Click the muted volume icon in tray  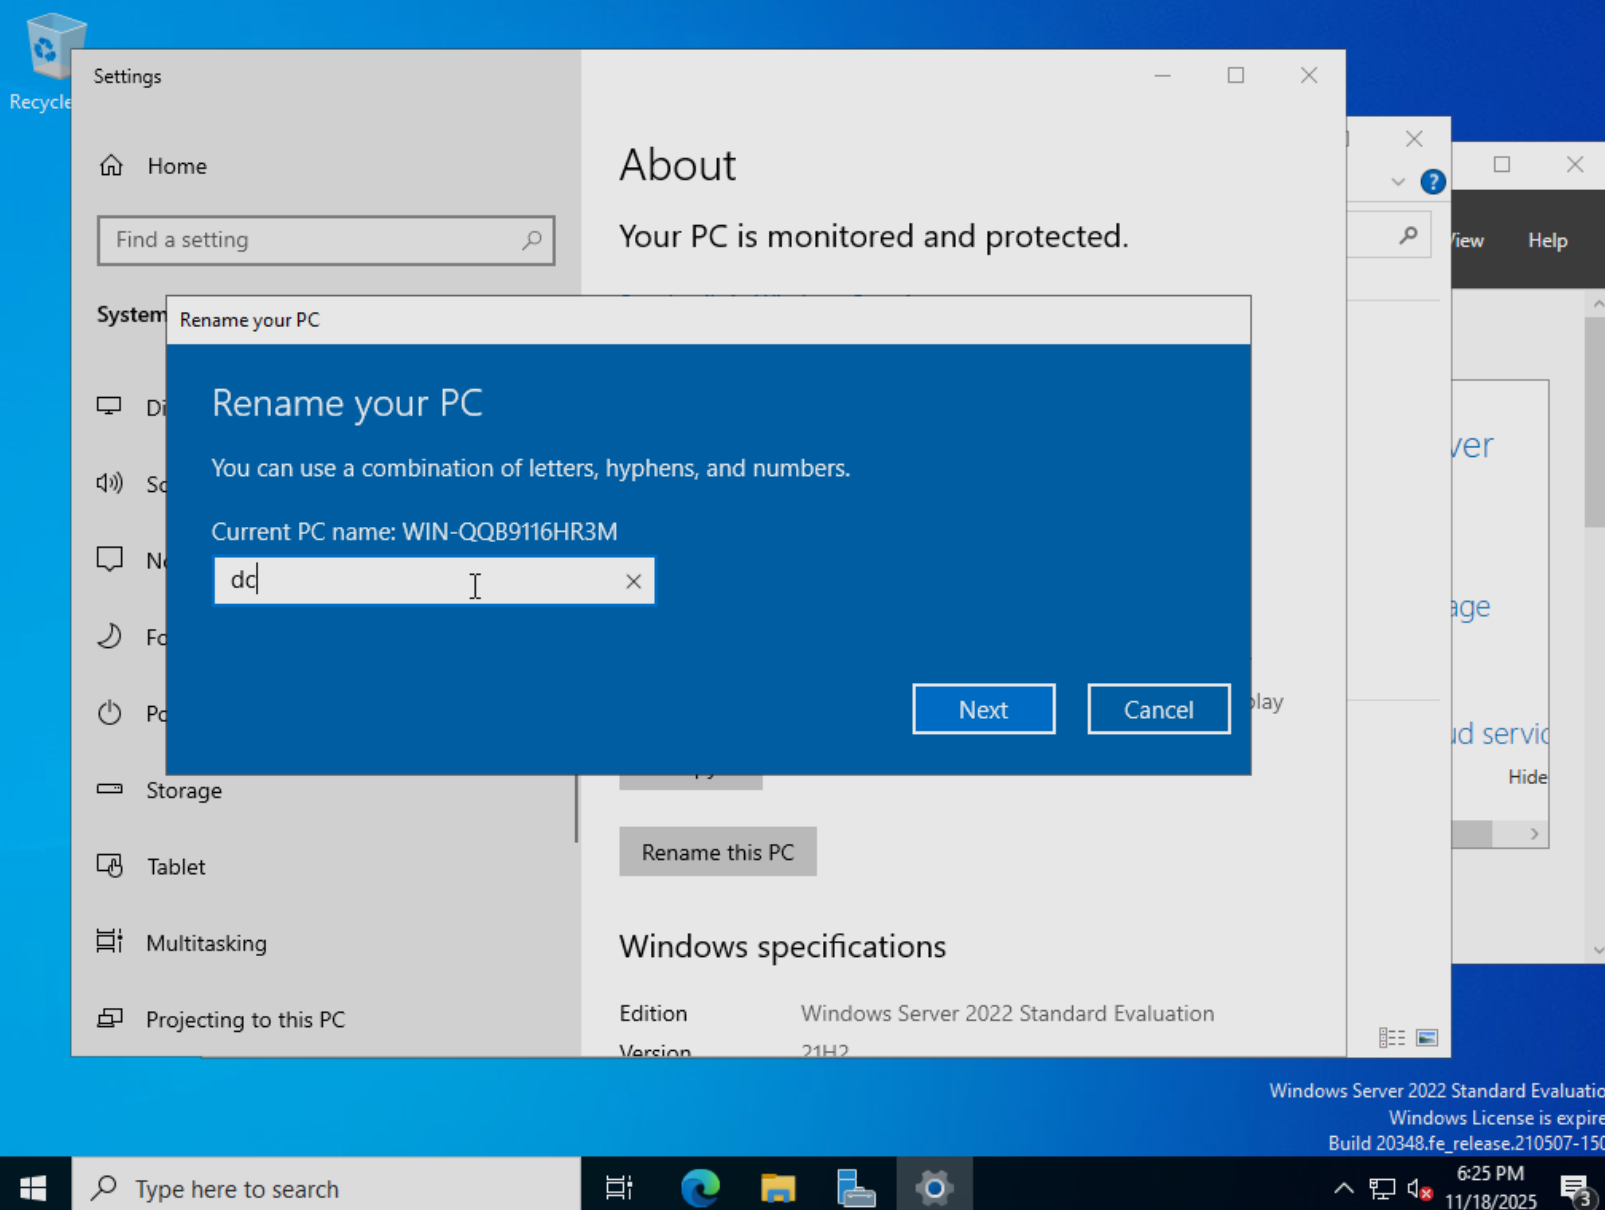pyautogui.click(x=1419, y=1188)
